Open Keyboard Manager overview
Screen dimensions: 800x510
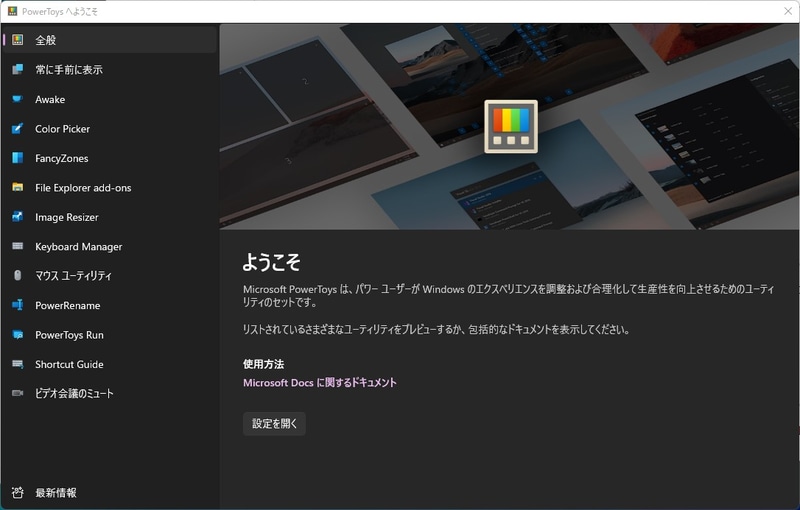(x=110, y=246)
